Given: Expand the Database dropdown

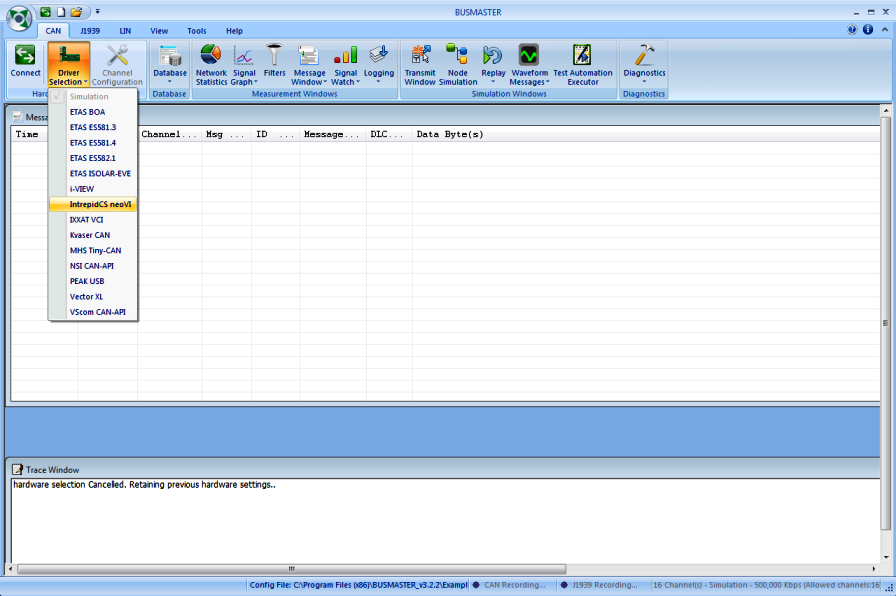Looking at the screenshot, I should point(169,64).
